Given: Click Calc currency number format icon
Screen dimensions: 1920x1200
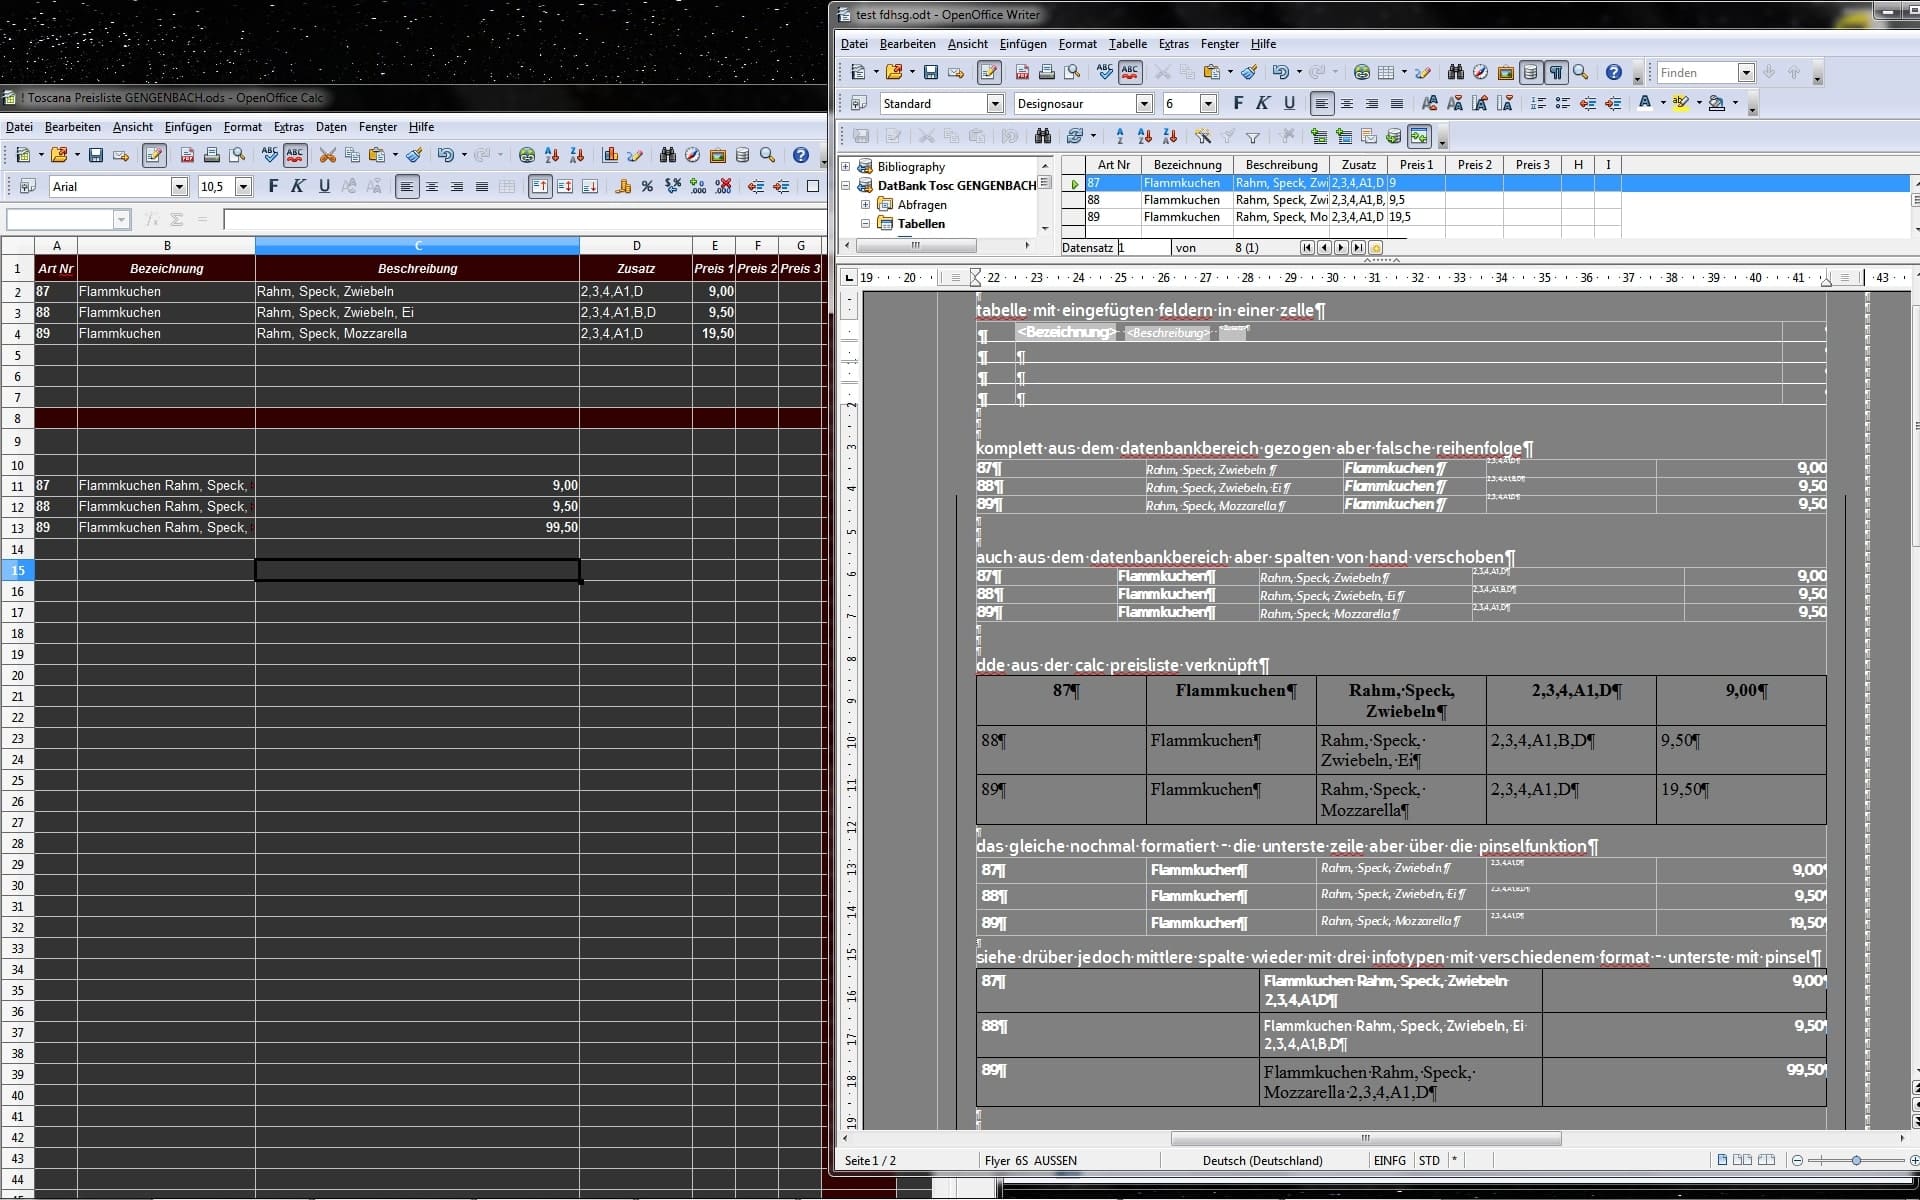Looking at the screenshot, I should click(623, 187).
